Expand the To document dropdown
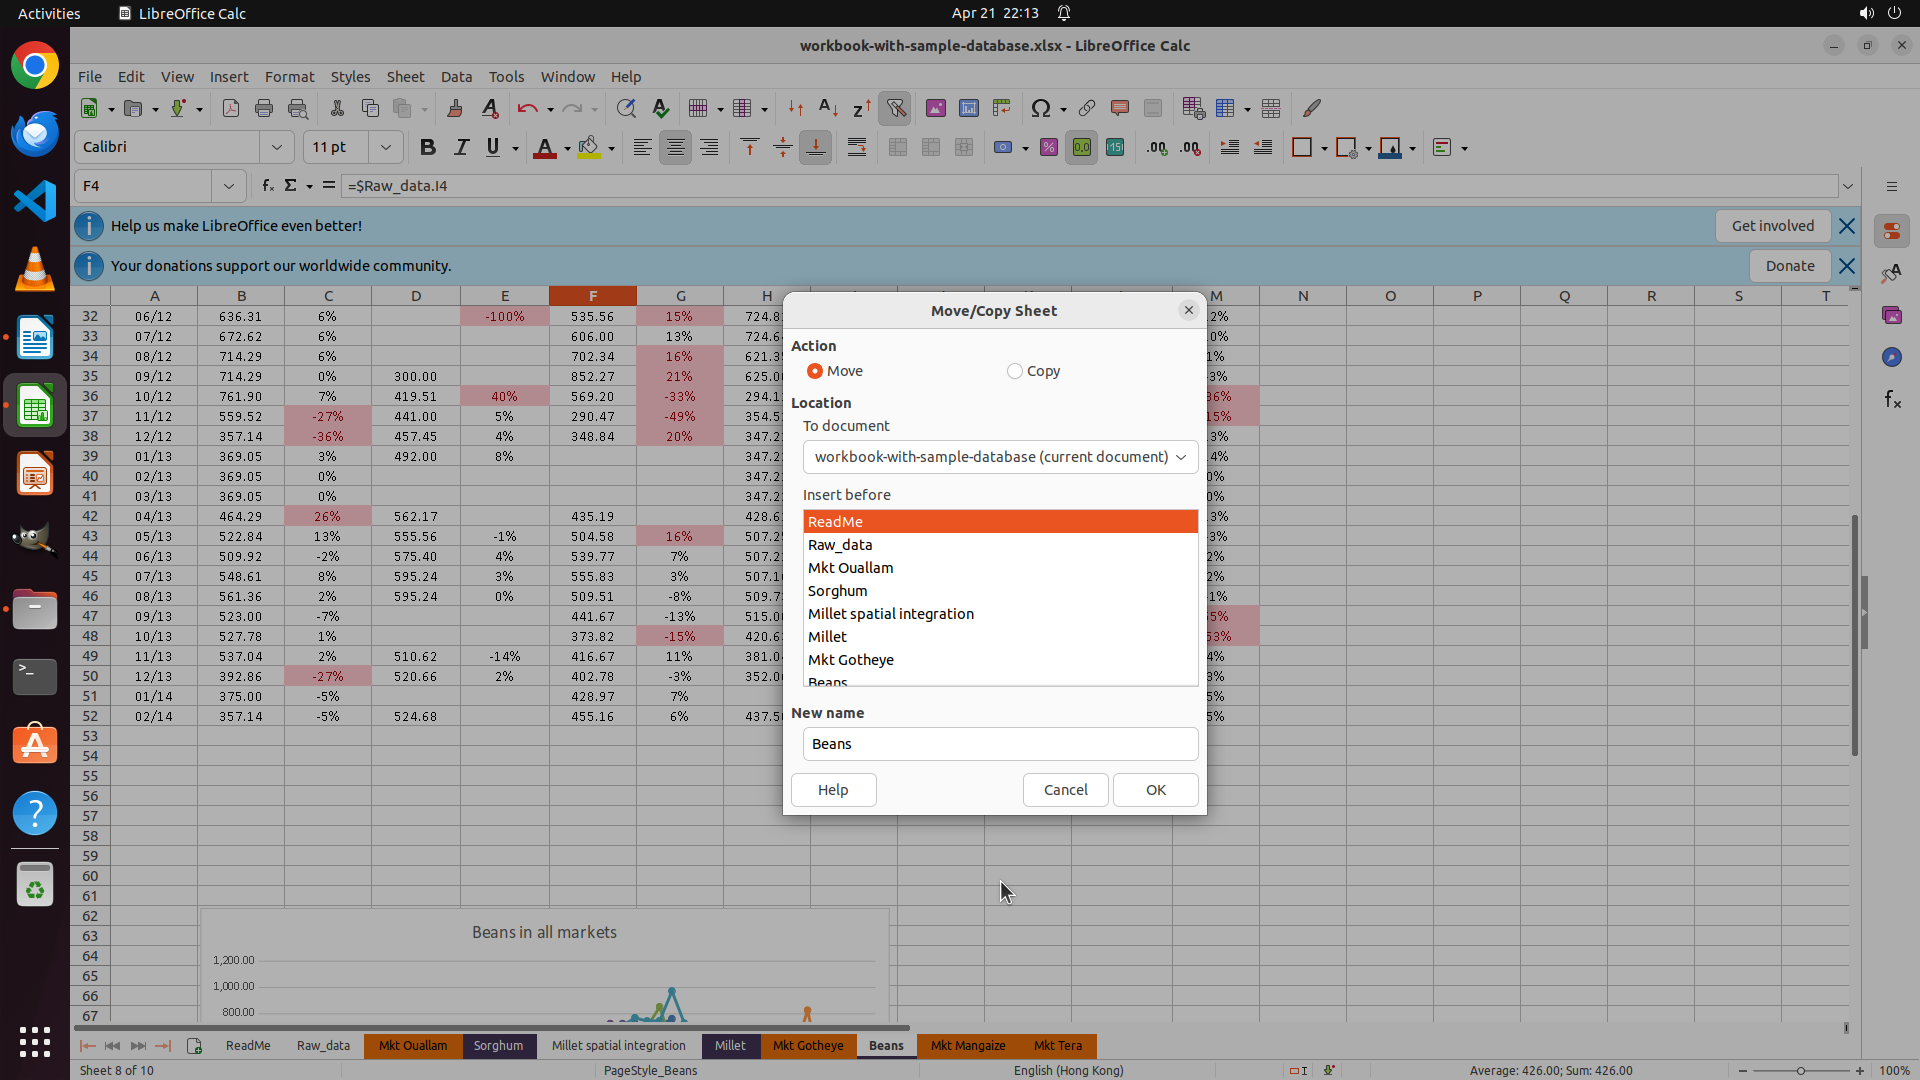The image size is (1920, 1080). 1000,457
